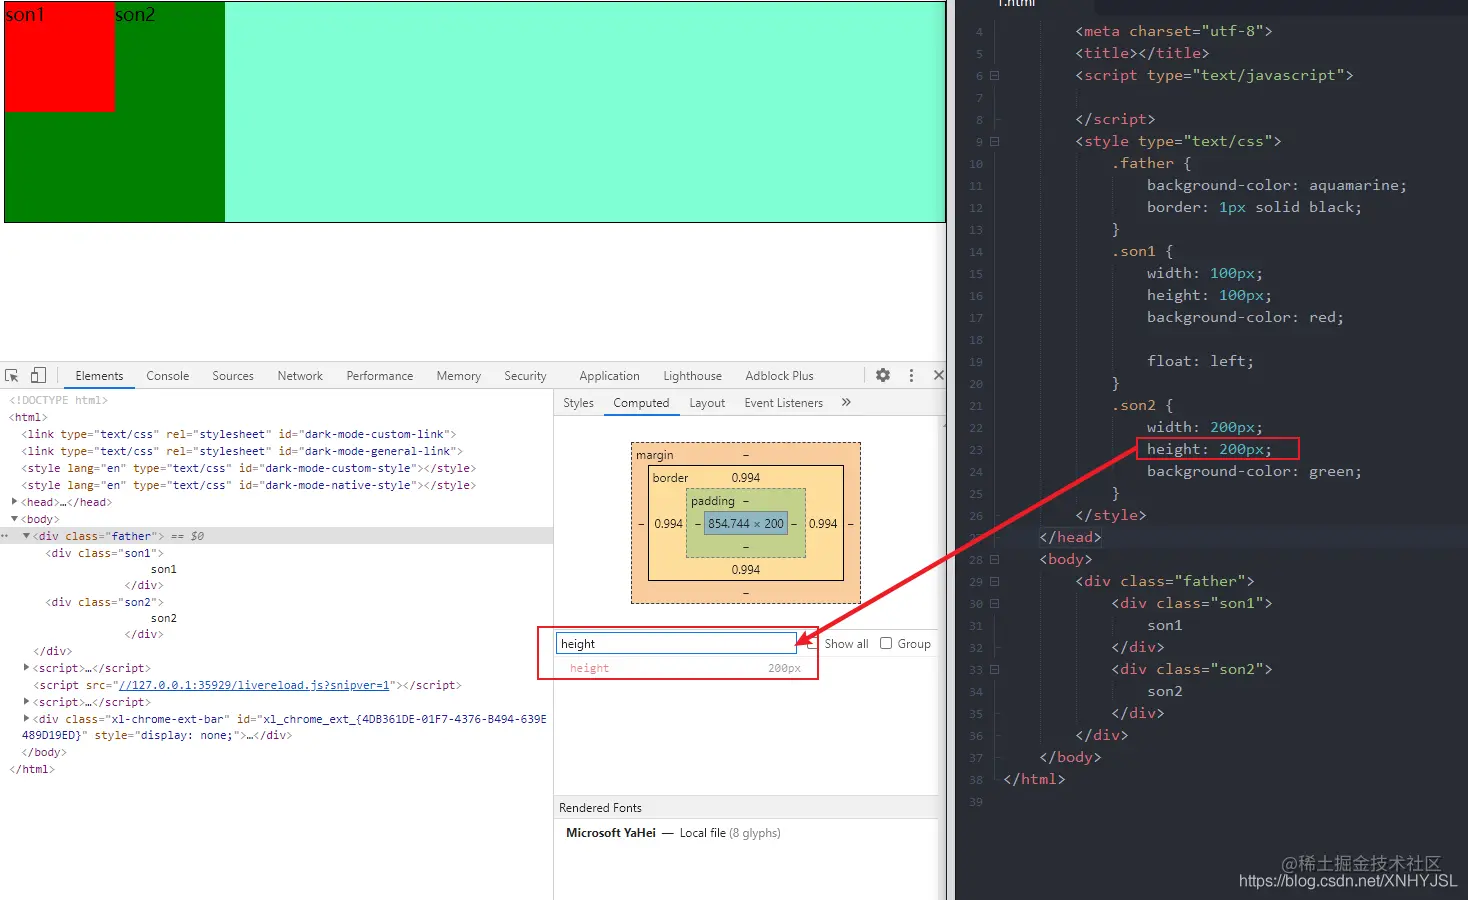Click the meta charset line in editor

tap(1174, 31)
